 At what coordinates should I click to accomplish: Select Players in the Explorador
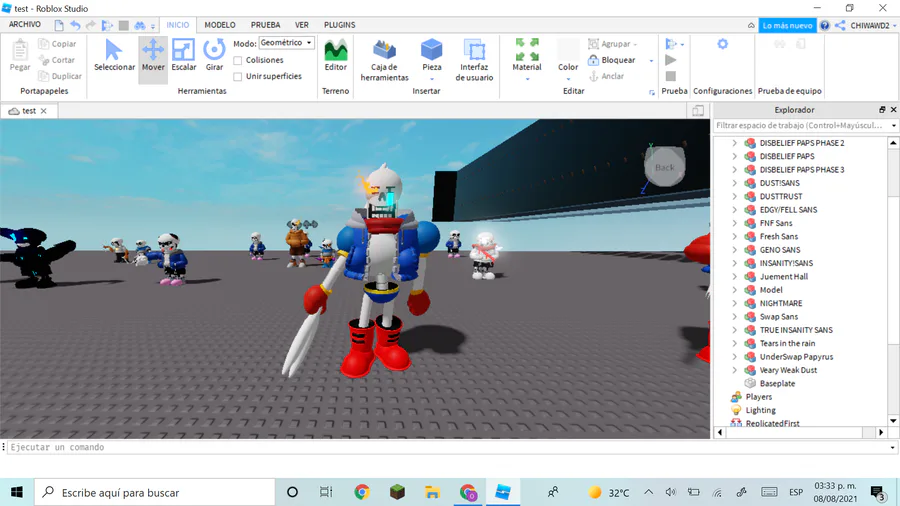pos(758,396)
